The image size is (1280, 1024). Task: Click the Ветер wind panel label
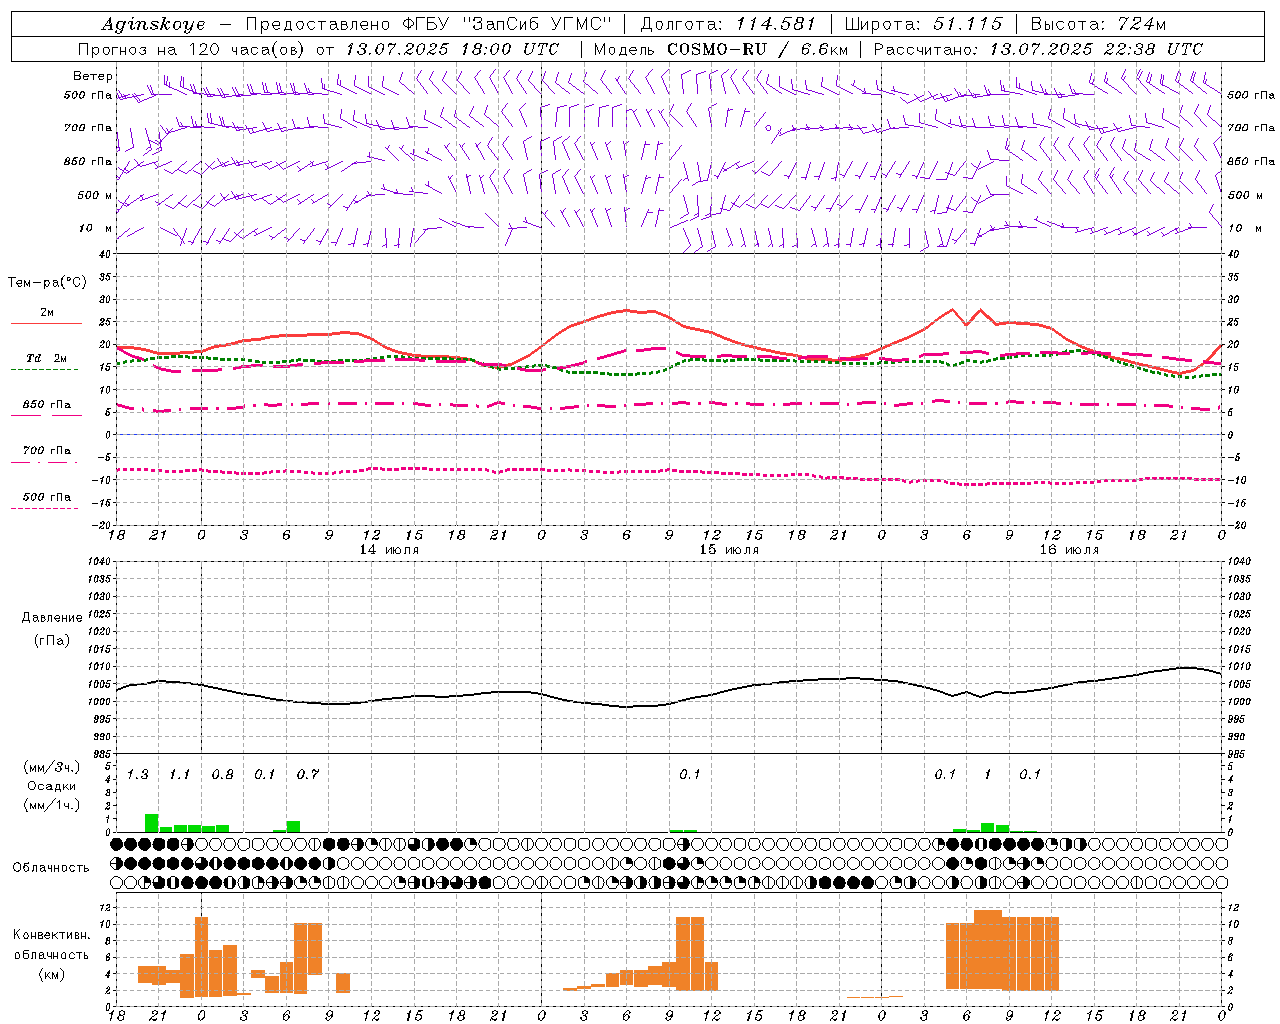(x=93, y=76)
